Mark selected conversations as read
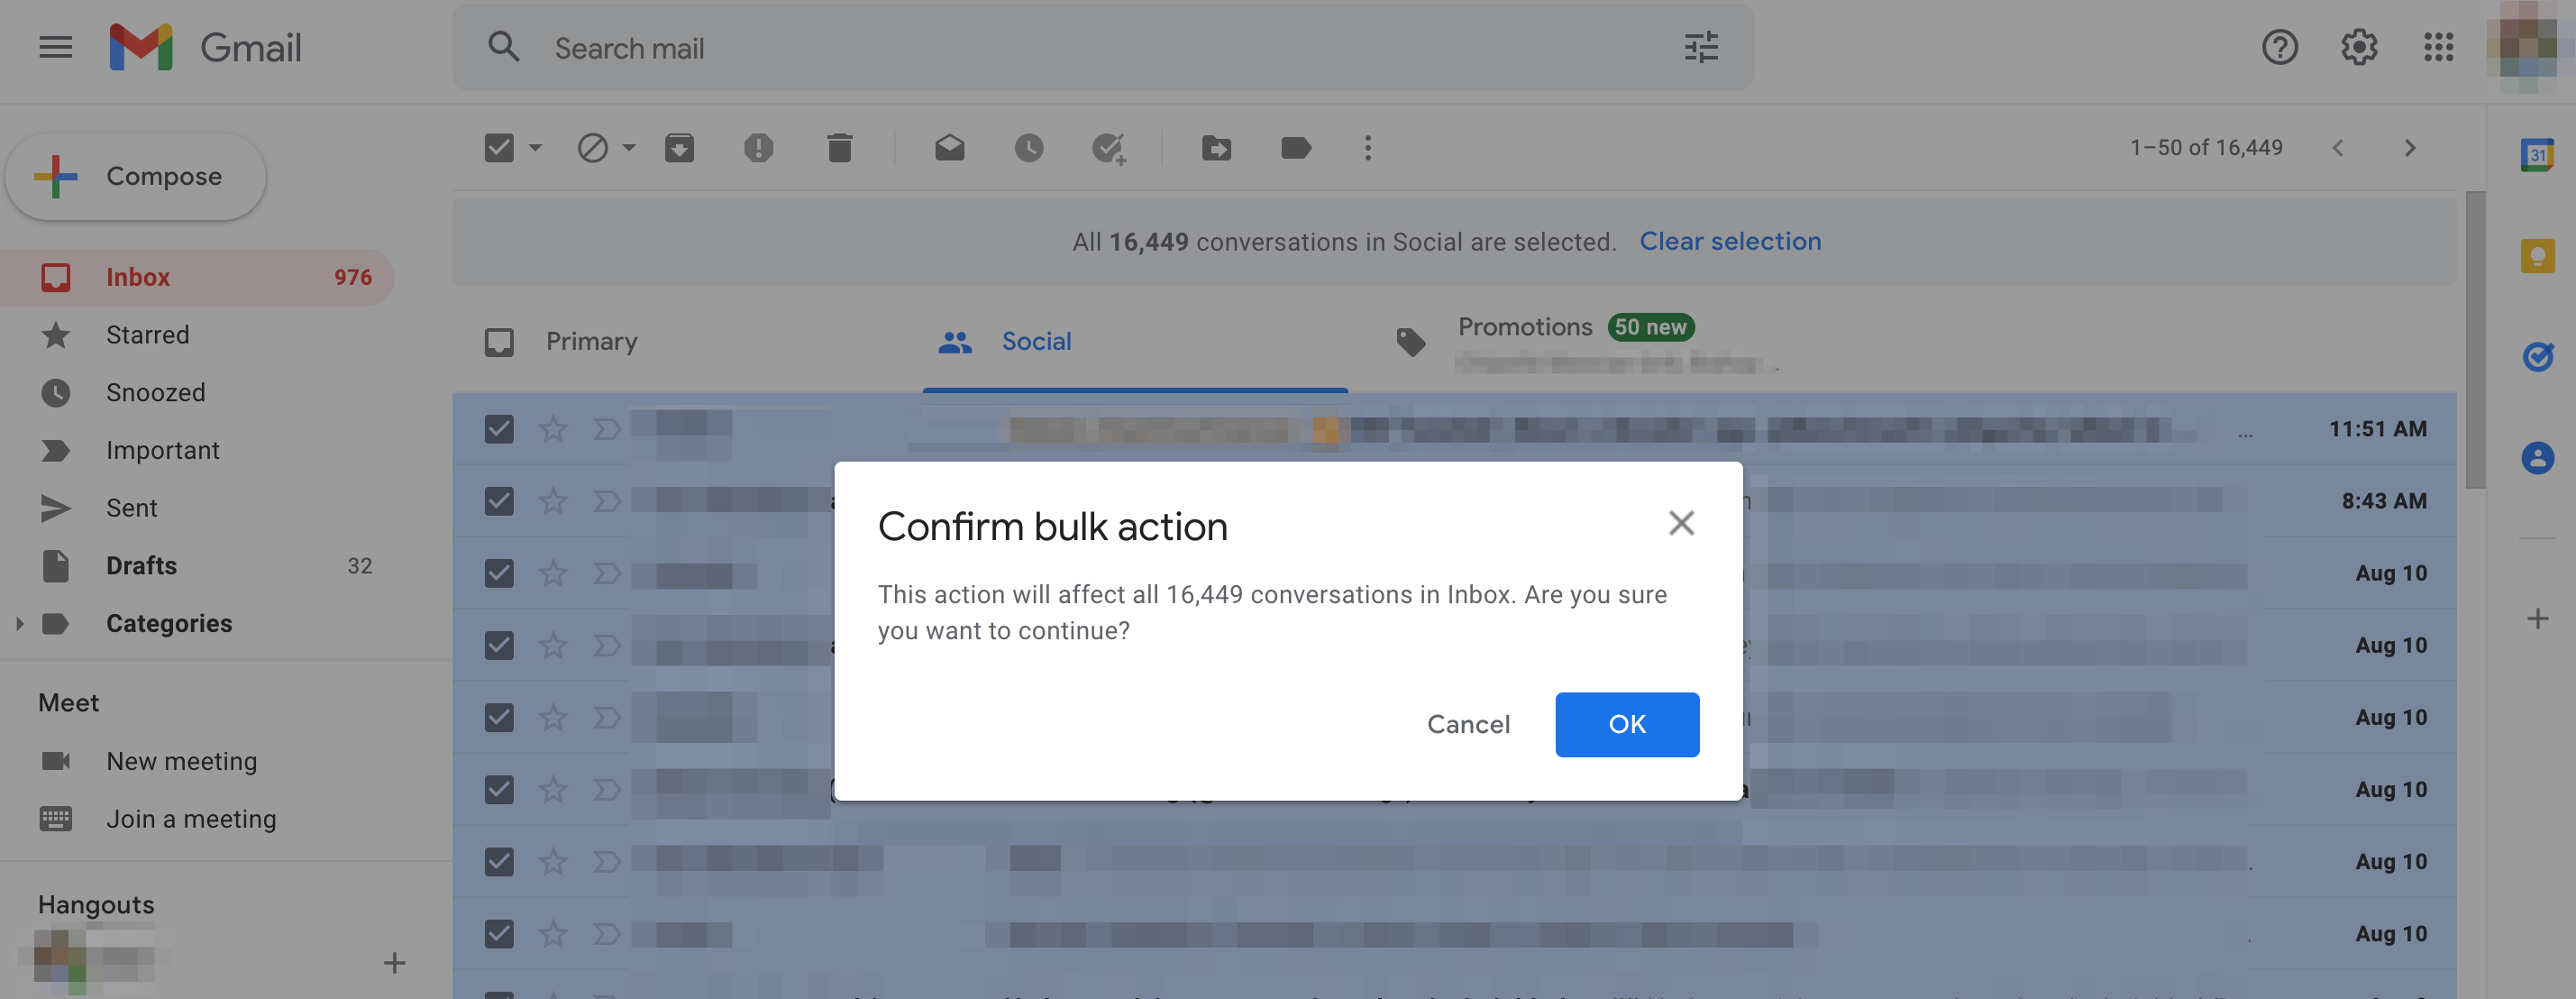Image resolution: width=2576 pixels, height=999 pixels. tap(949, 147)
